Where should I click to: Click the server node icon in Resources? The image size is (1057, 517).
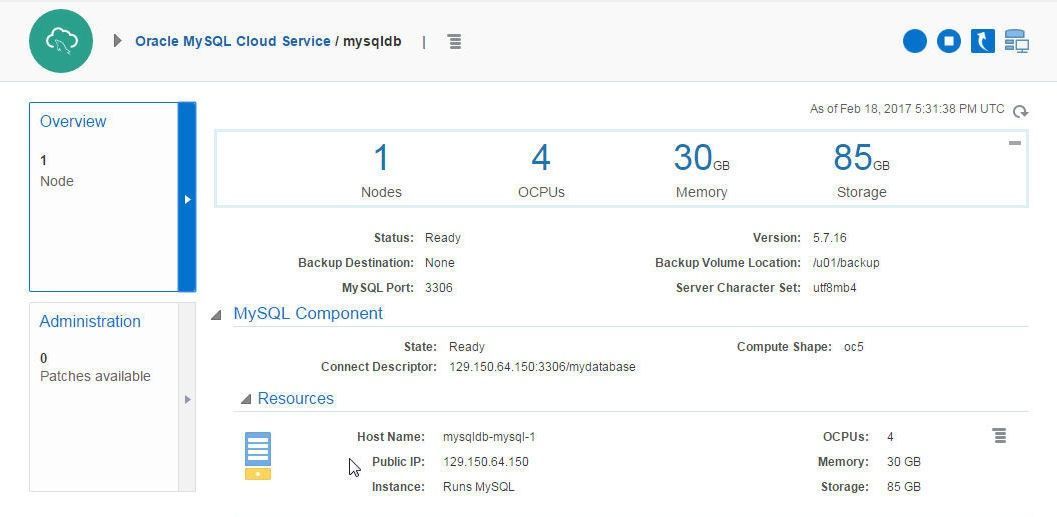pos(258,456)
